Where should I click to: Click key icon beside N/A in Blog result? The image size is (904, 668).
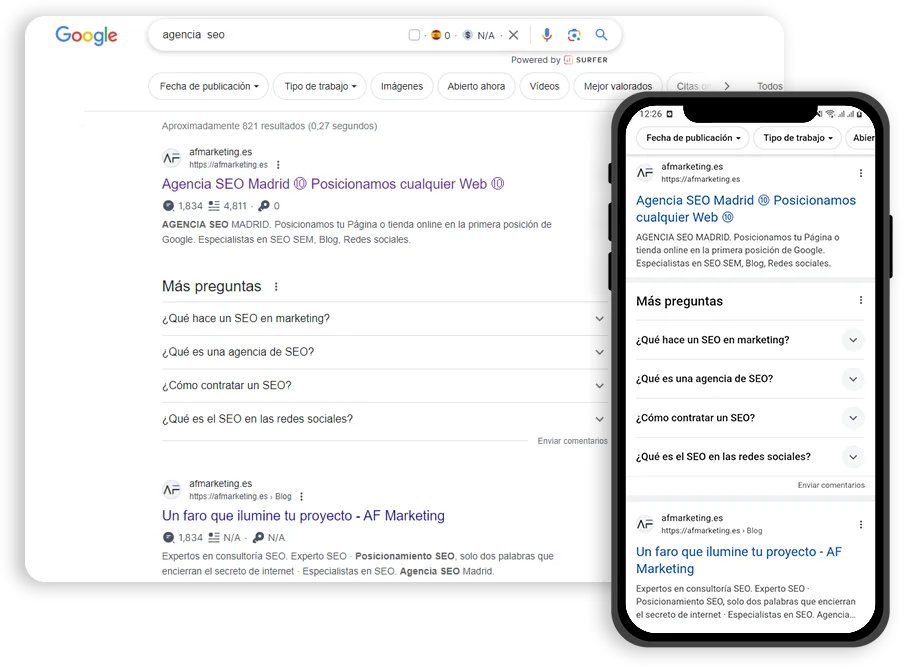[x=258, y=537]
